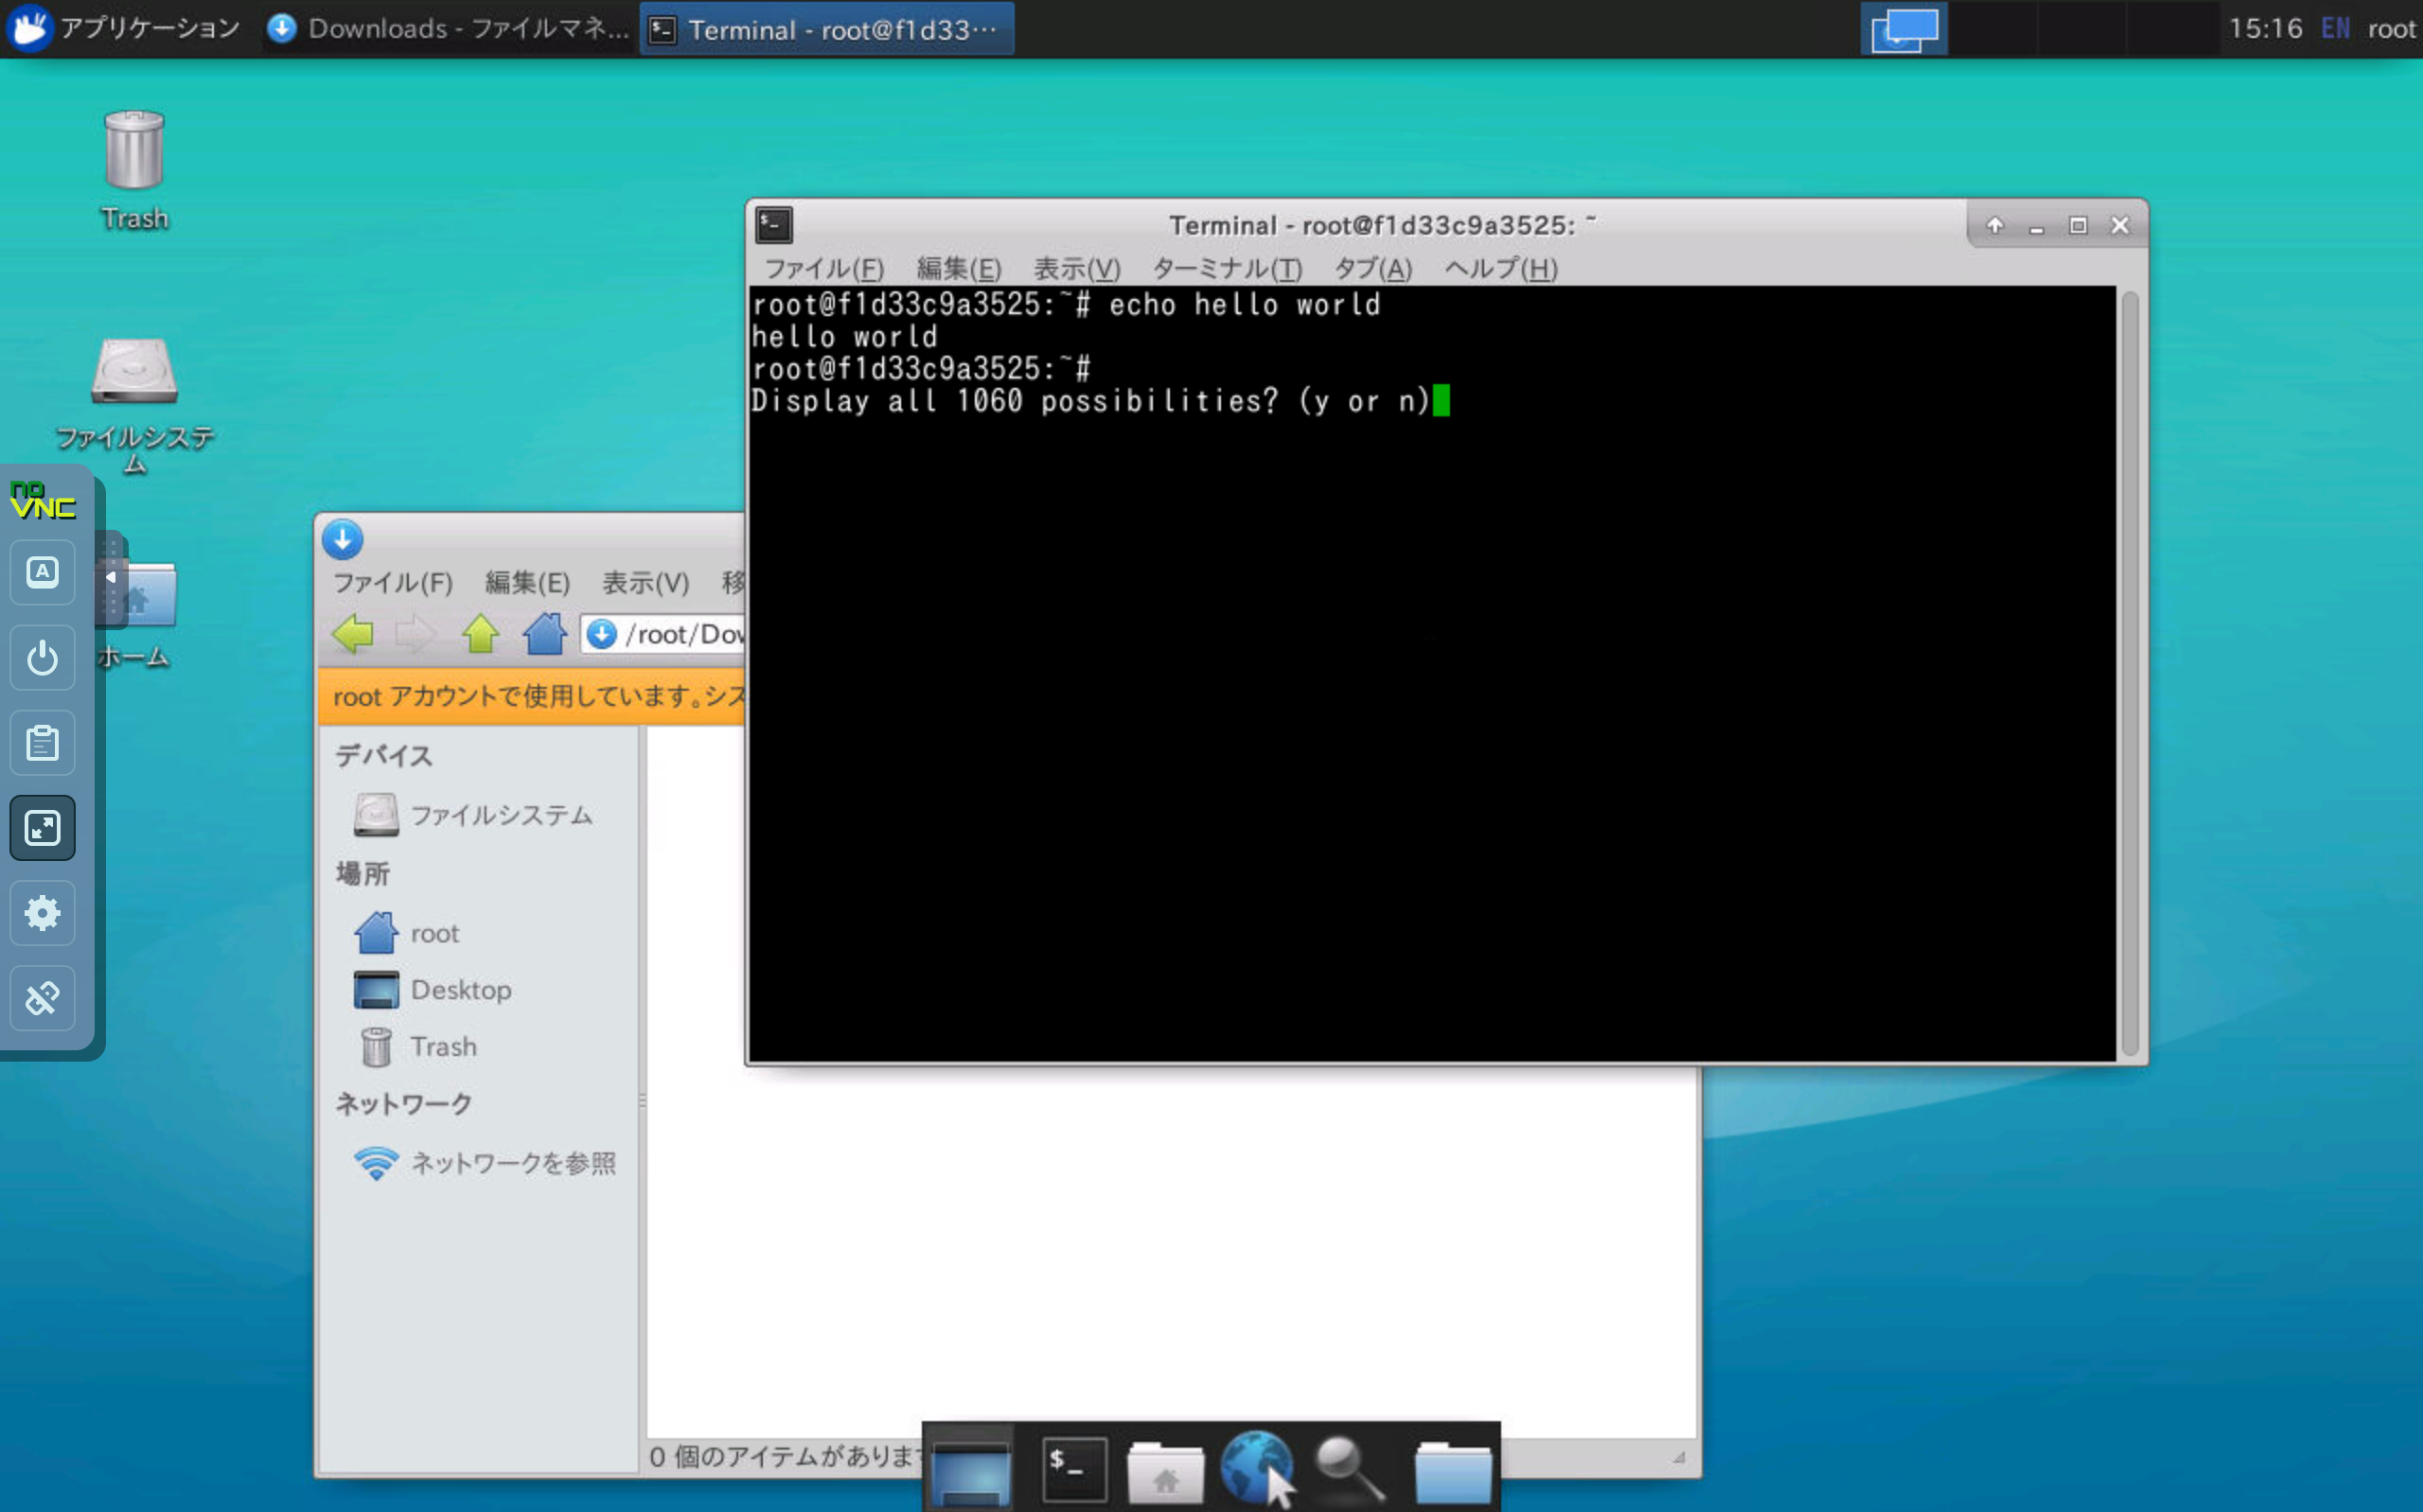Click the noVNC fullscreen toggle button
This screenshot has height=1512, width=2423.
click(x=42, y=828)
